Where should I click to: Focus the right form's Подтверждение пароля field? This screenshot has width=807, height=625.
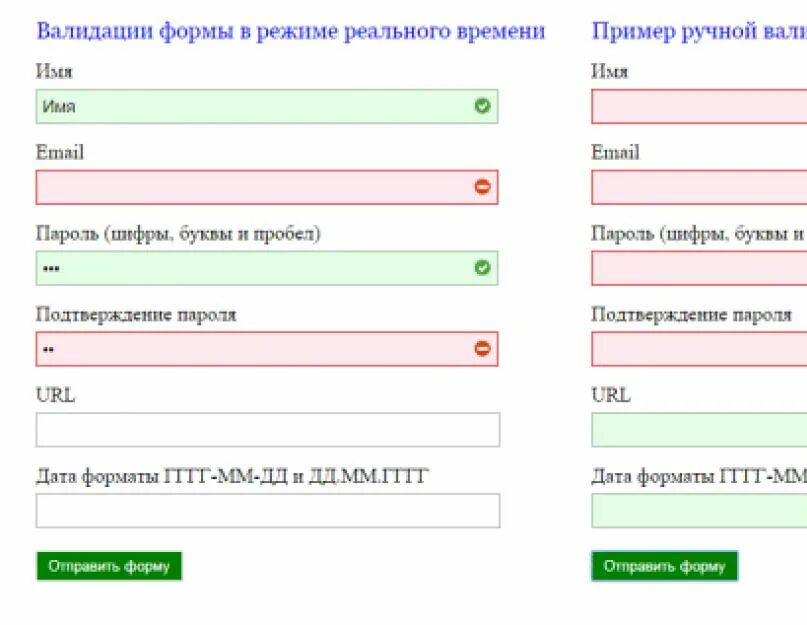[x=699, y=349]
